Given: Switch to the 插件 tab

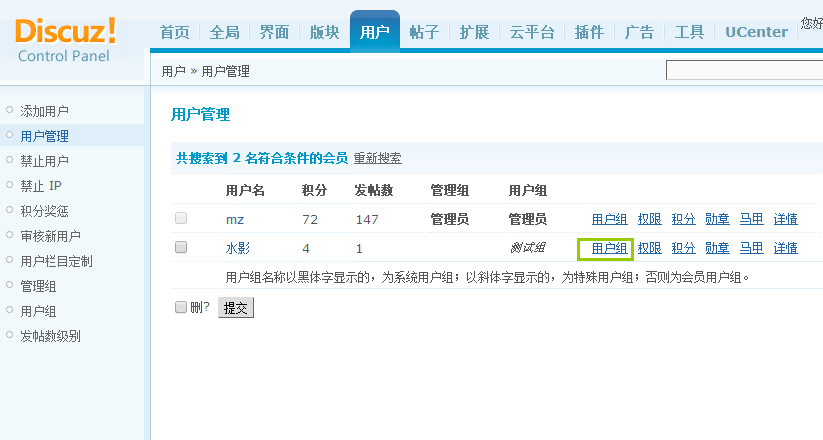Looking at the screenshot, I should [x=589, y=32].
